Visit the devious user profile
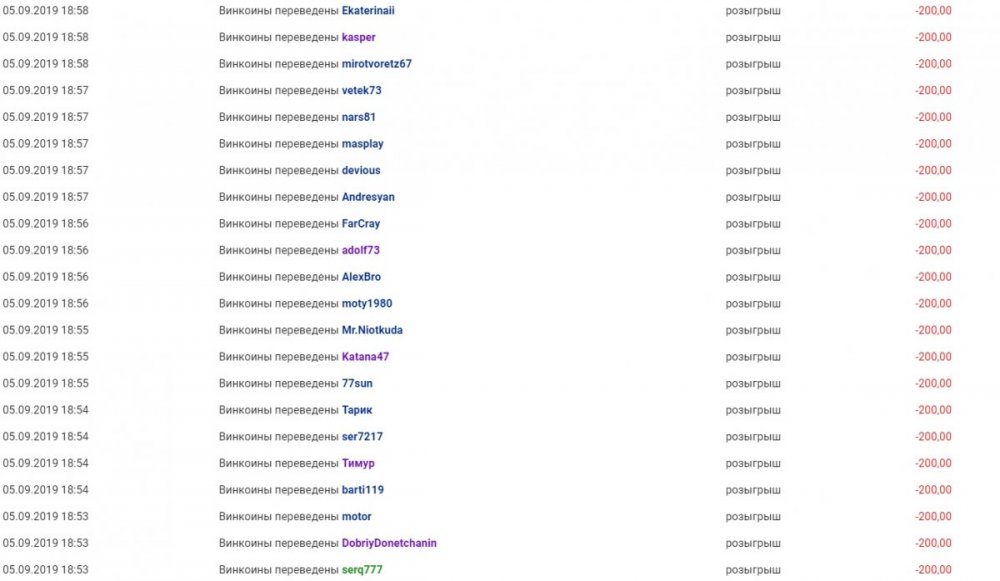This screenshot has width=1000, height=581. coord(361,170)
